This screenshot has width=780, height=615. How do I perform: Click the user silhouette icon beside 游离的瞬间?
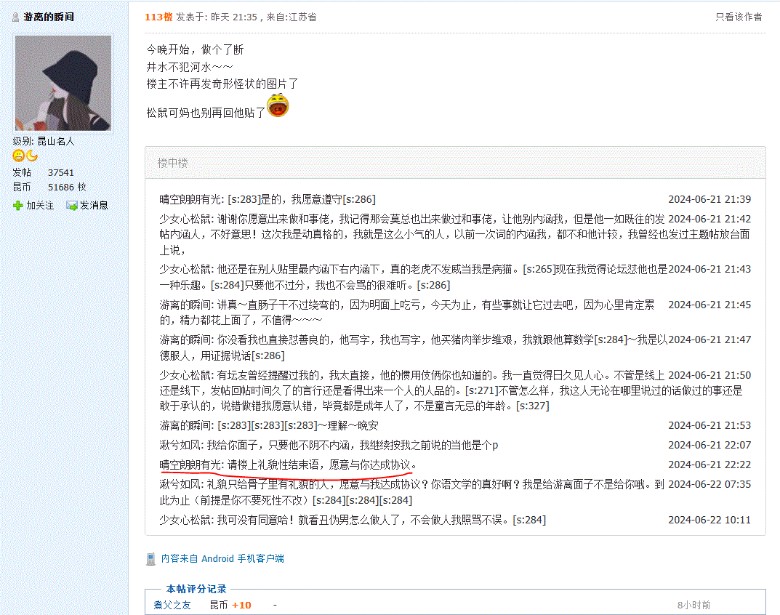click(15, 17)
